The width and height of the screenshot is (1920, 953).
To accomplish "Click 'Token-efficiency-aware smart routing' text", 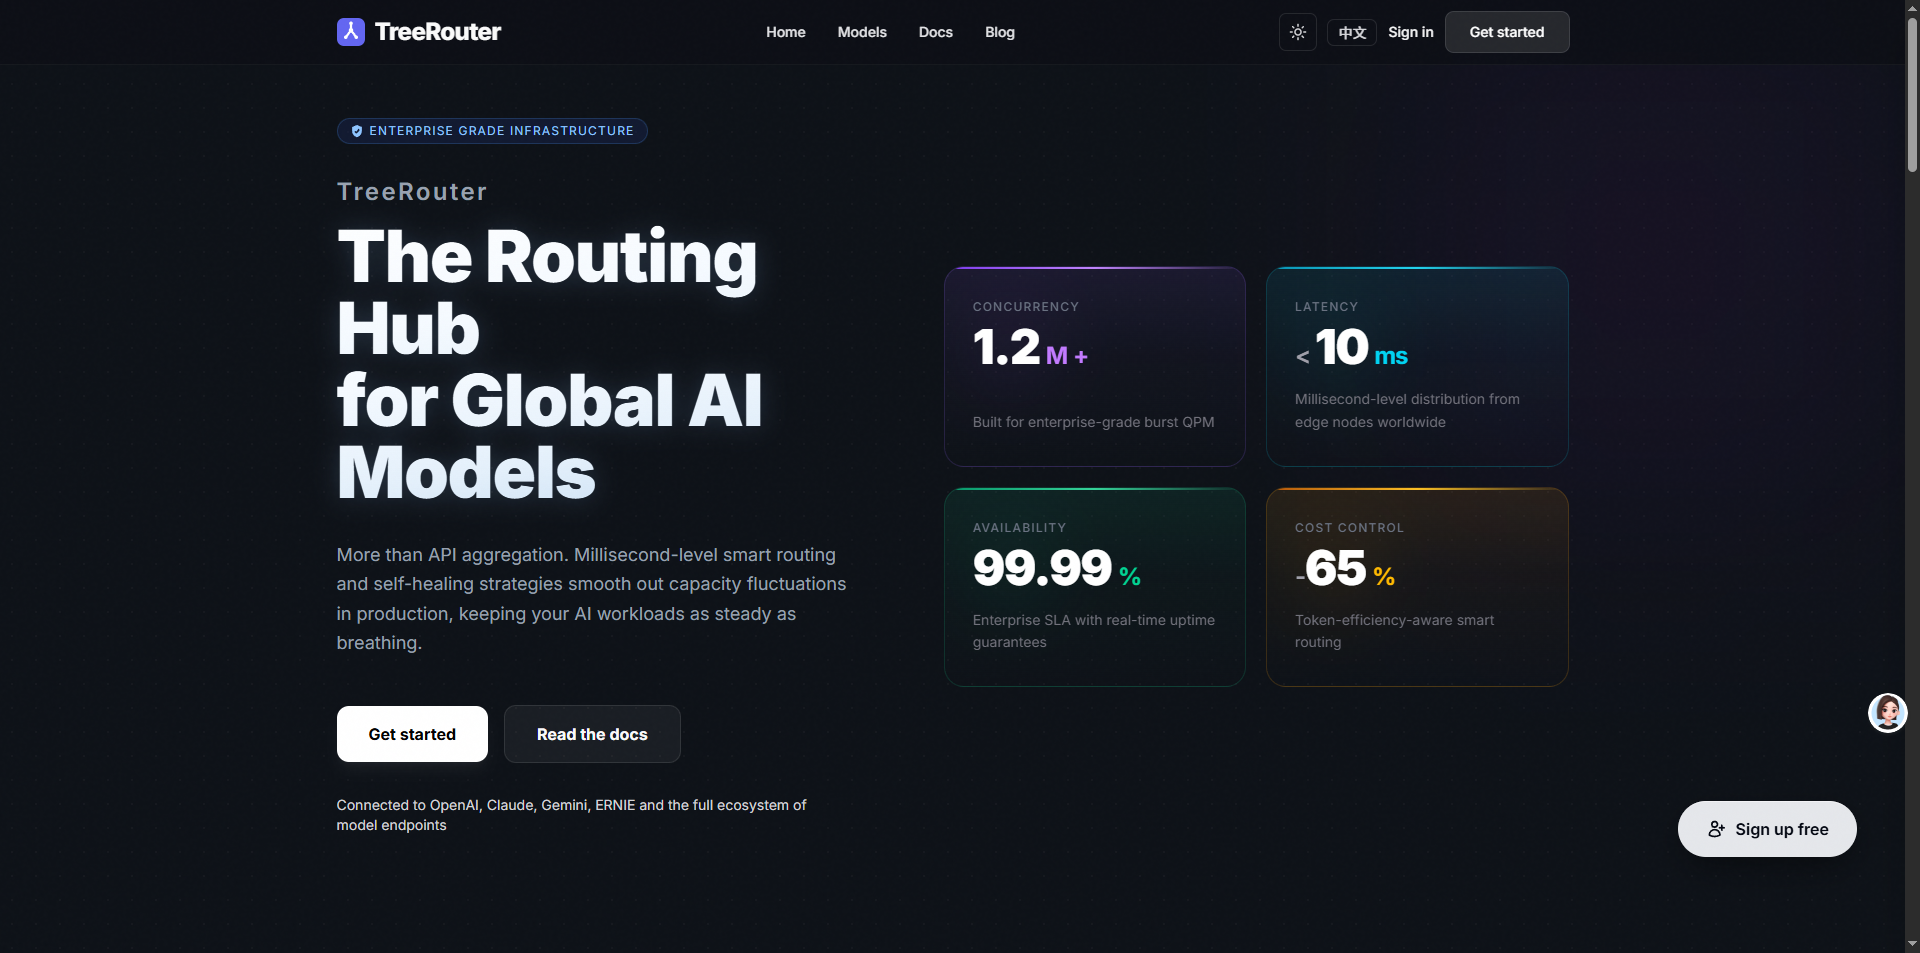I will pos(1394,631).
